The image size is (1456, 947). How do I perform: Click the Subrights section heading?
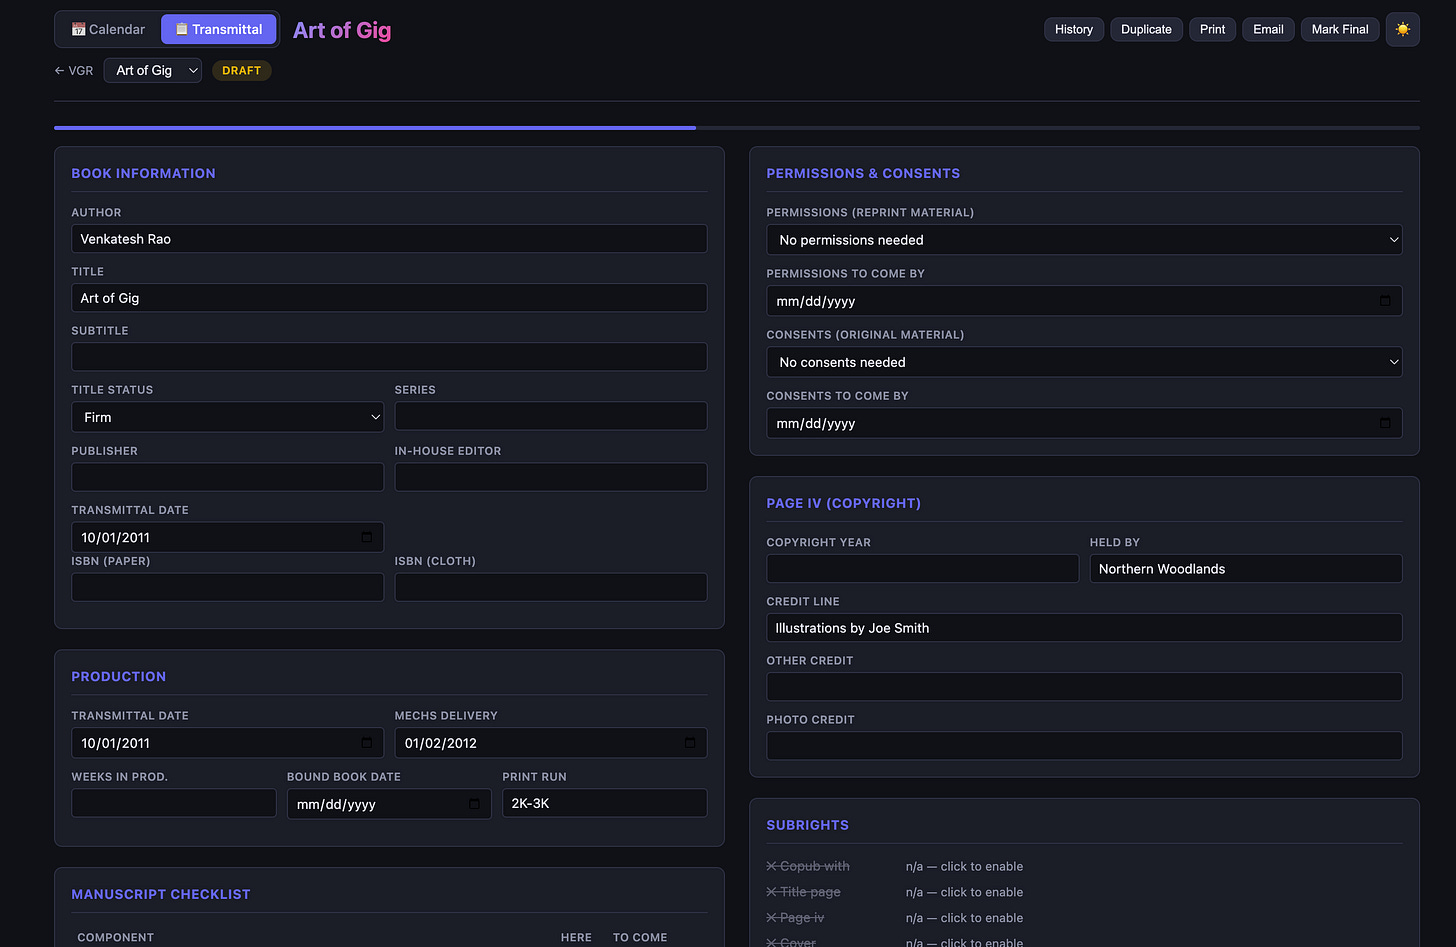click(807, 825)
